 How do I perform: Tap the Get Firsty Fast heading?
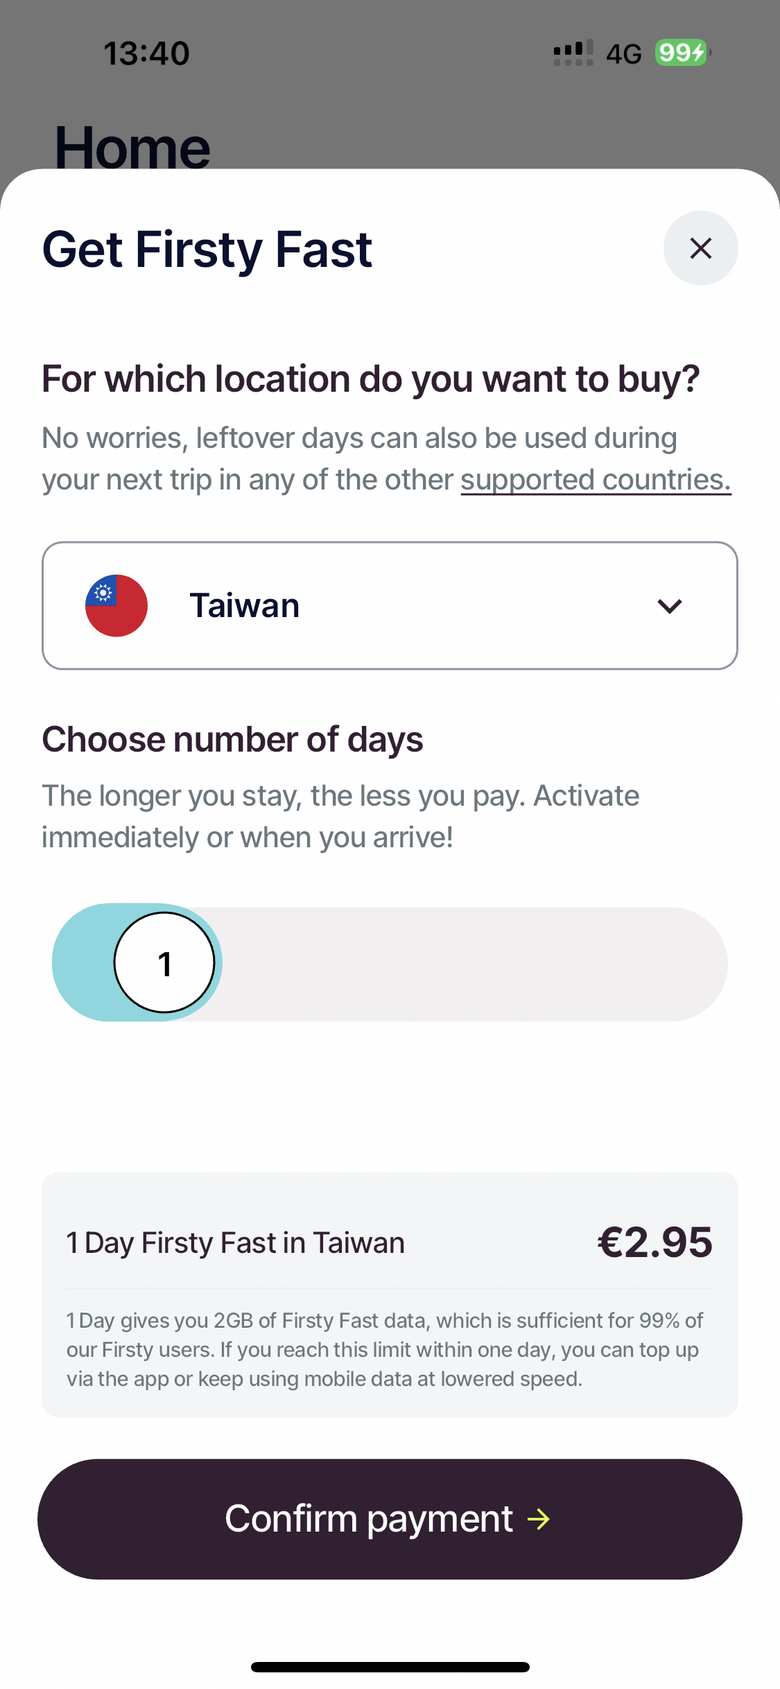(x=207, y=249)
